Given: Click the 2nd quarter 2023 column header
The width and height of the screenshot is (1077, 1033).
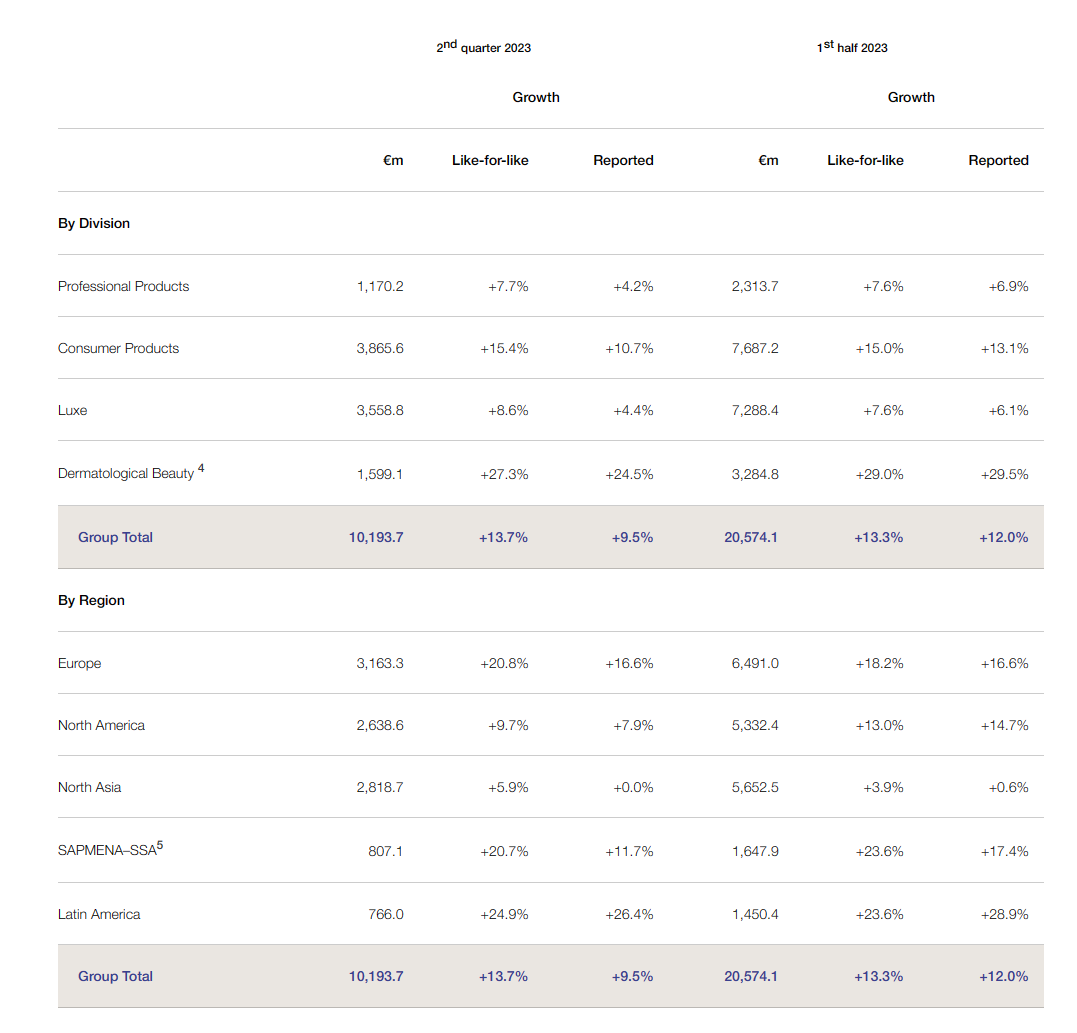Looking at the screenshot, I should [484, 47].
